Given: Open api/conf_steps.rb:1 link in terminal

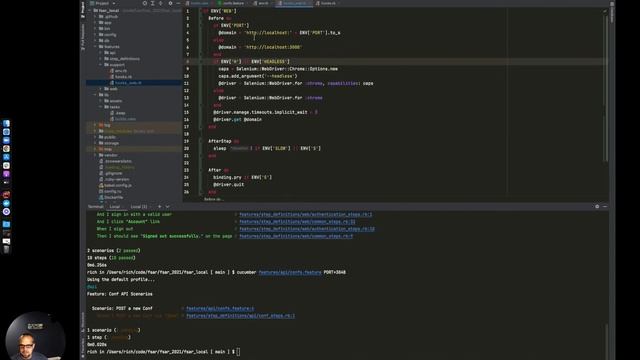Looking at the screenshot, I should (240, 316).
